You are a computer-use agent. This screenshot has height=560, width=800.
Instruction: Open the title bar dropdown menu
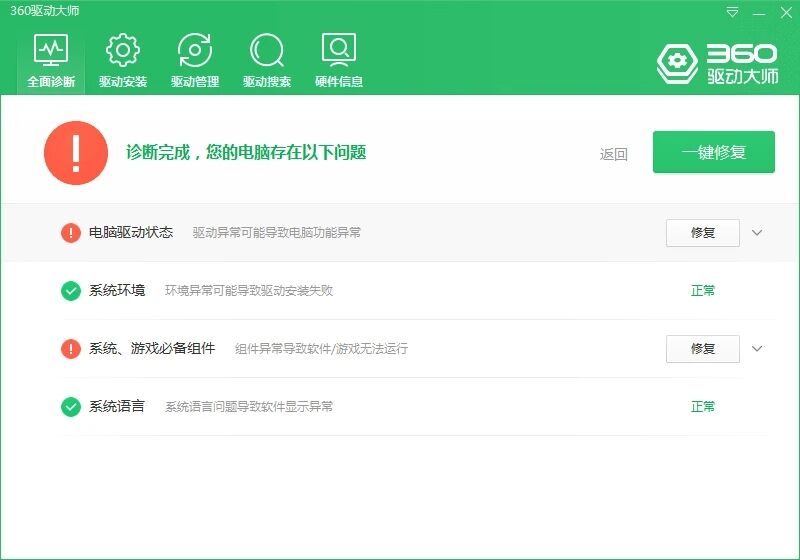click(733, 13)
